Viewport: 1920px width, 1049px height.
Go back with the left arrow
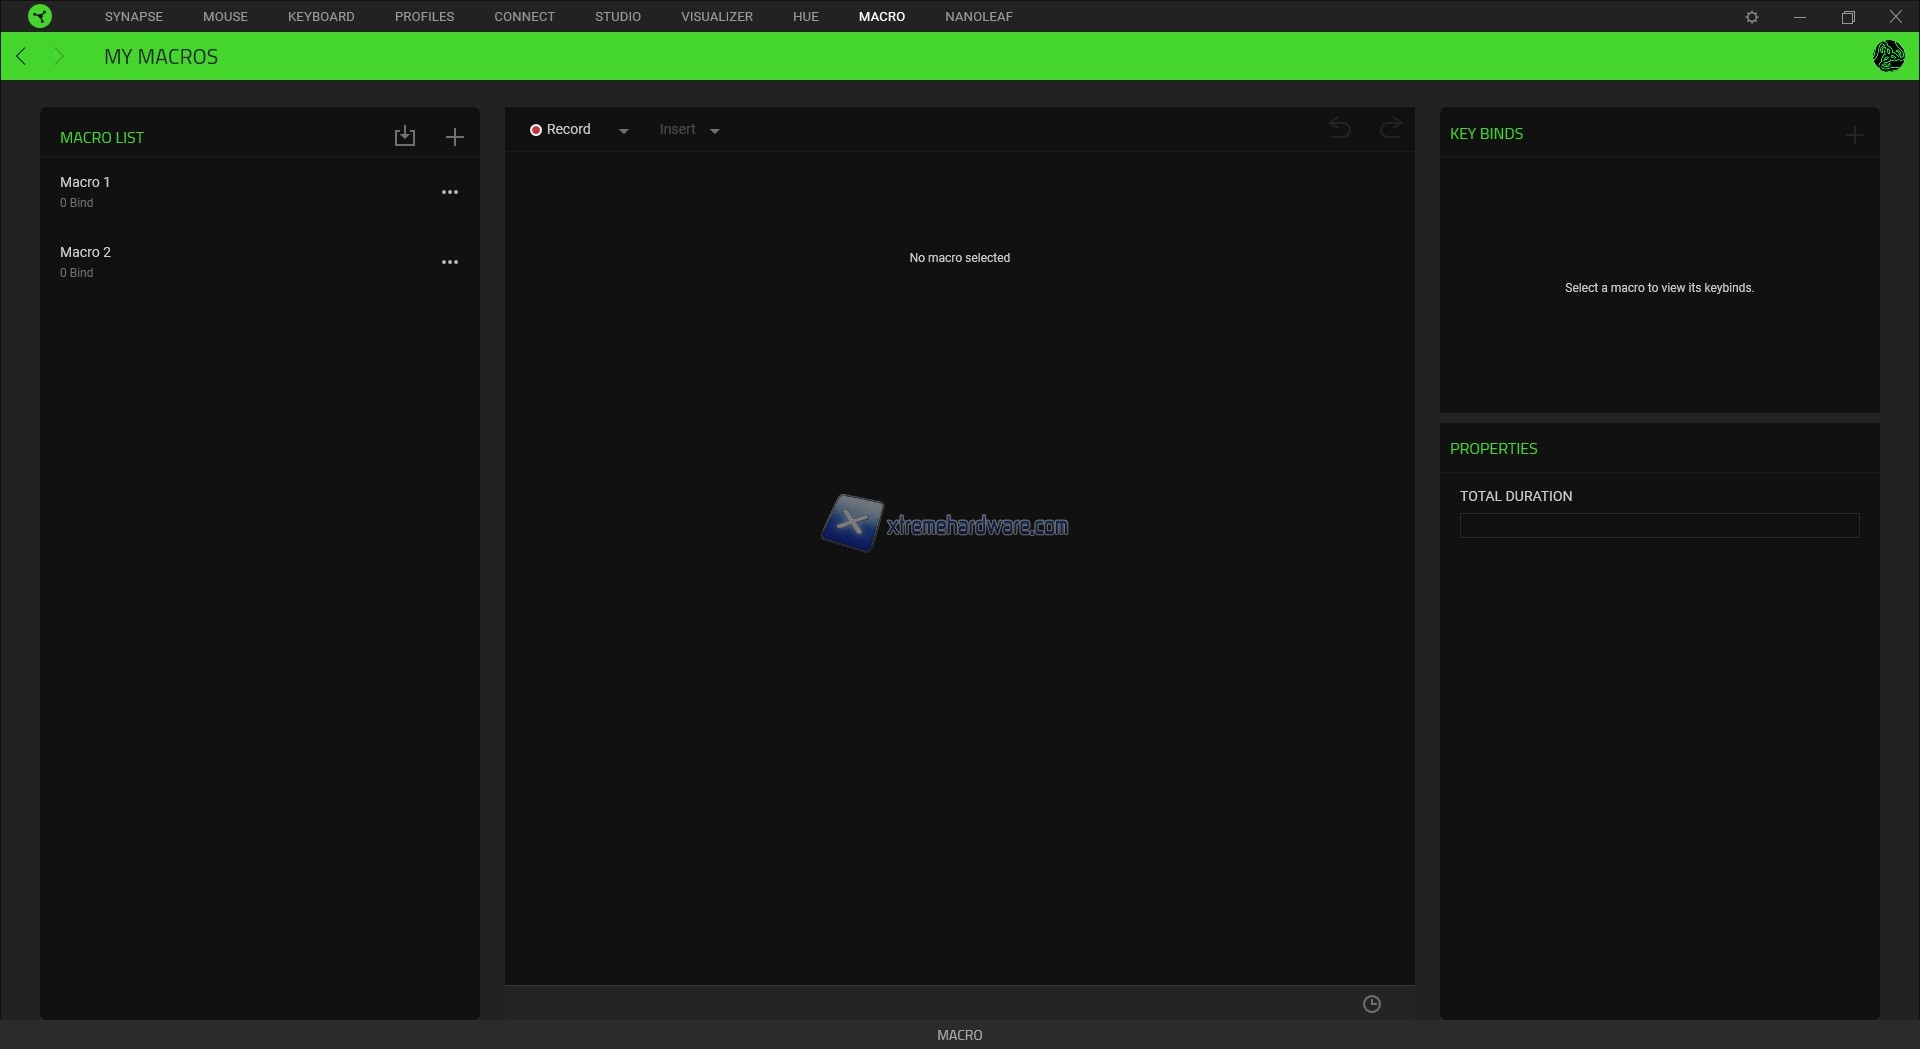tap(22, 56)
